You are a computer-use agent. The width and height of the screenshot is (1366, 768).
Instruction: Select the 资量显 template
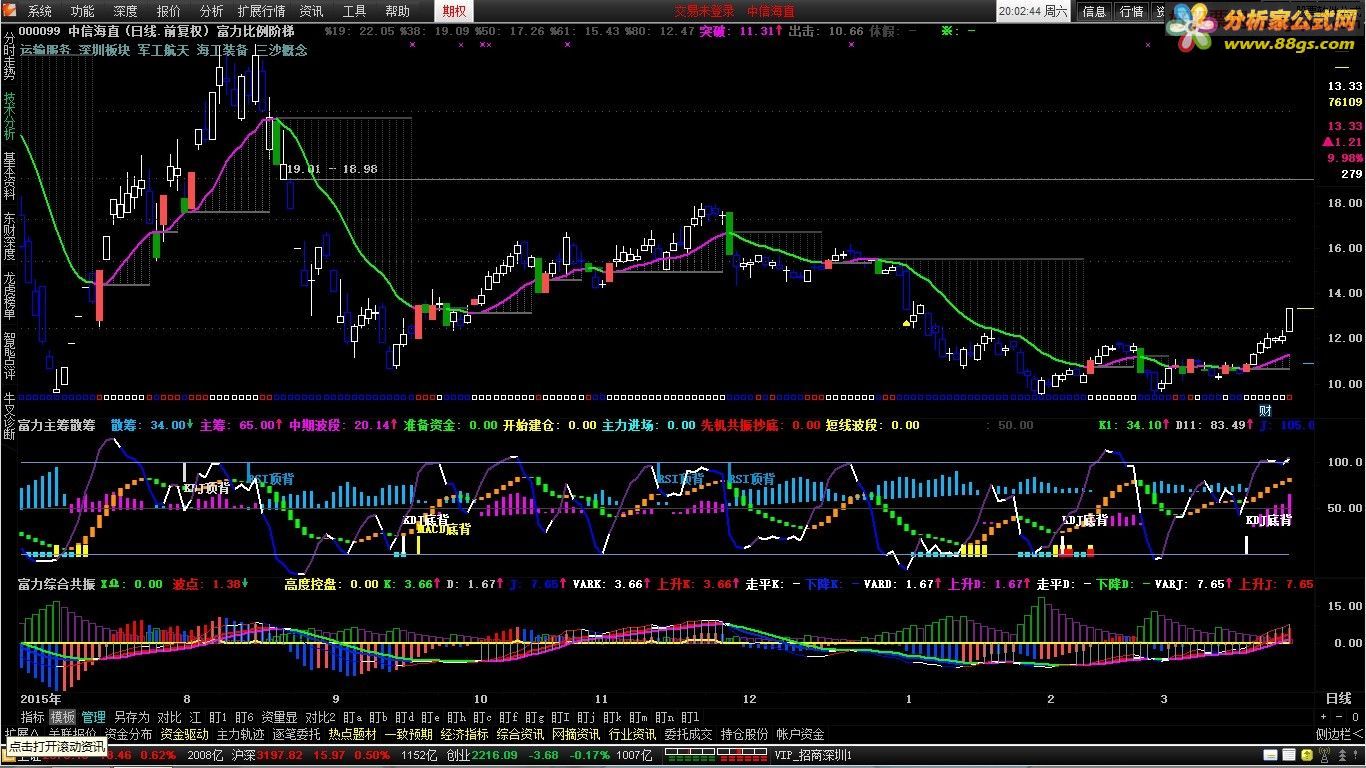(x=279, y=717)
